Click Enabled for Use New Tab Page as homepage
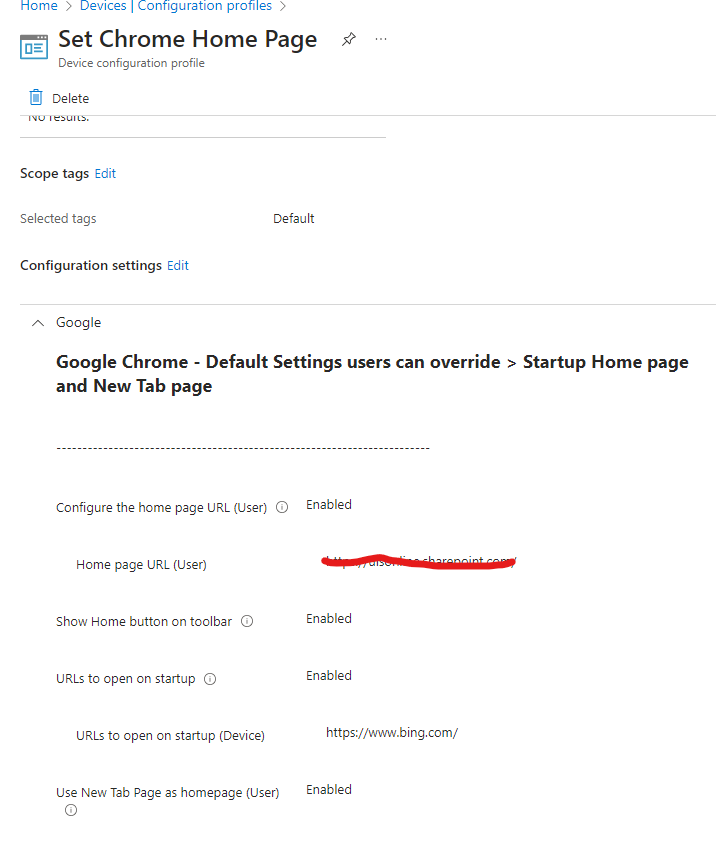The width and height of the screenshot is (716, 856). coord(329,790)
